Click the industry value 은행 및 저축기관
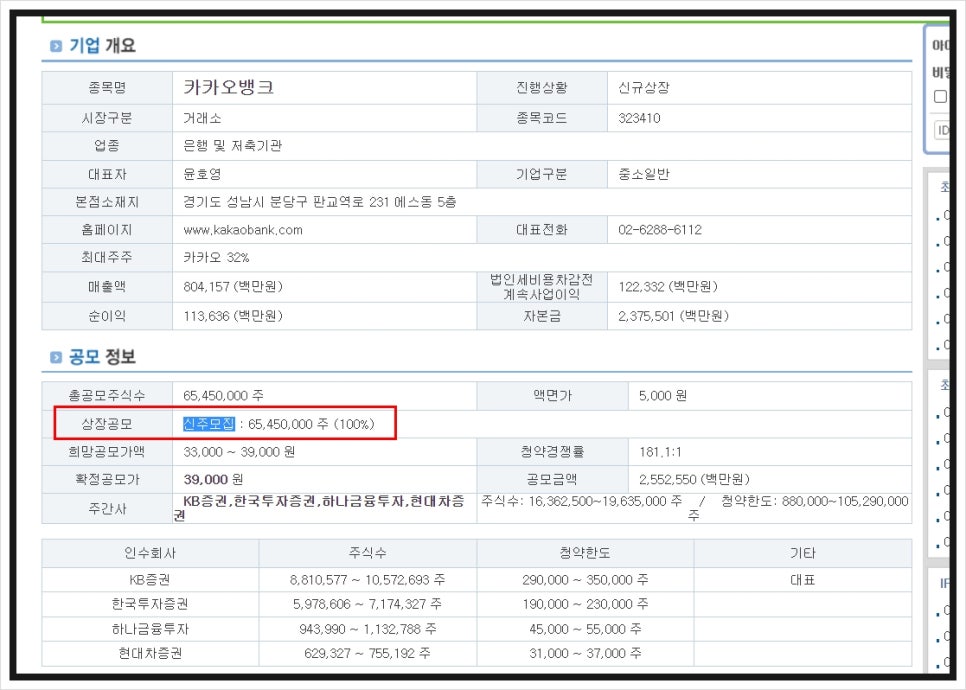 click(232, 146)
